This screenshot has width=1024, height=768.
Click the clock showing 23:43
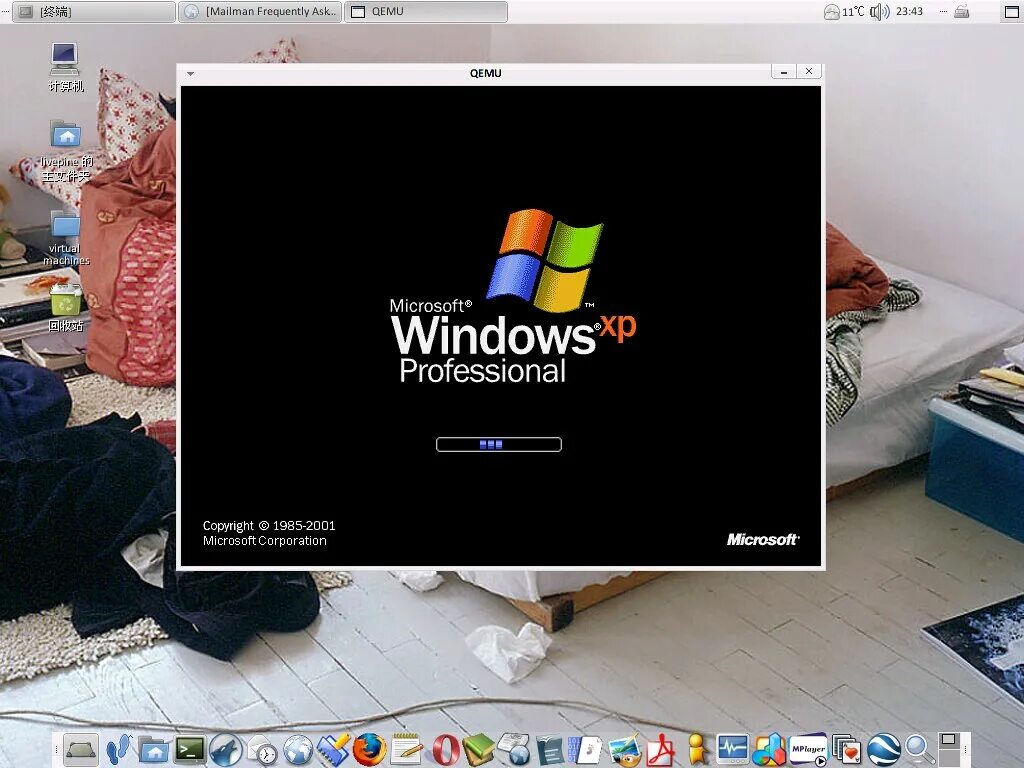click(x=909, y=11)
